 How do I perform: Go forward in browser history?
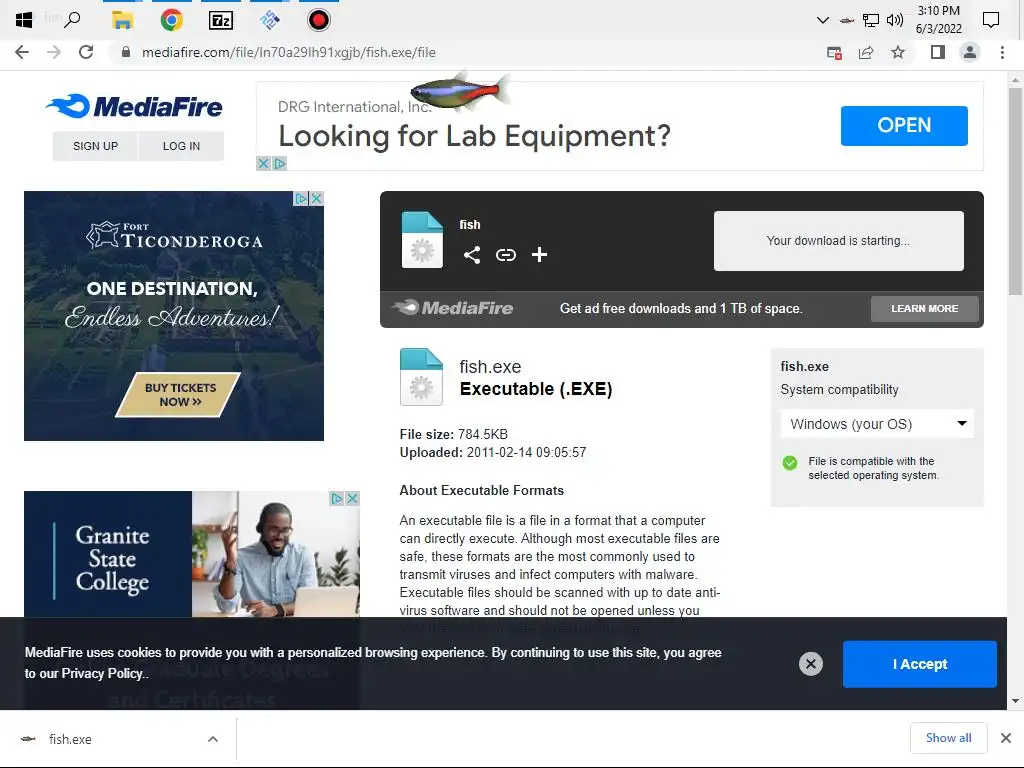[x=54, y=52]
